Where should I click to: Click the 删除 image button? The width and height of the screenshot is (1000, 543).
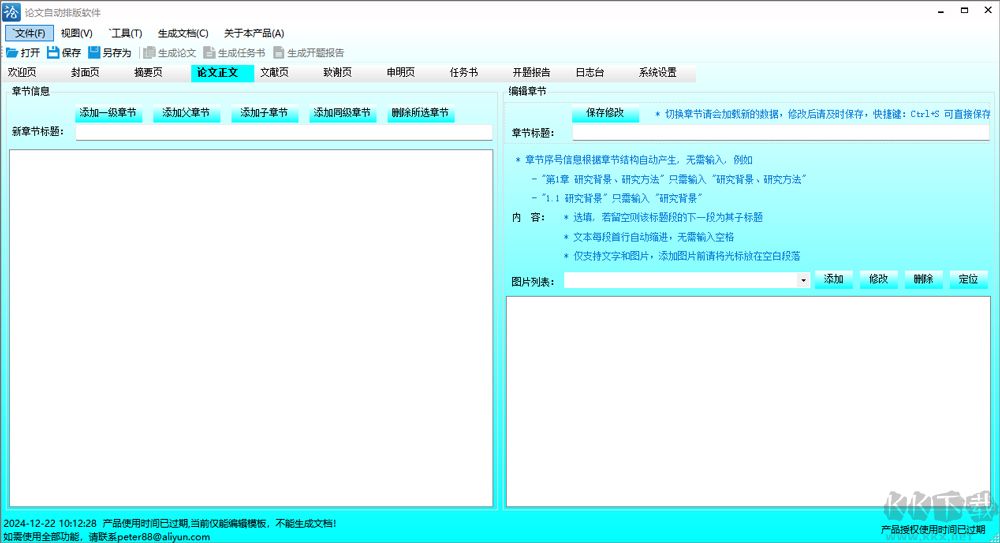pyautogui.click(x=923, y=279)
